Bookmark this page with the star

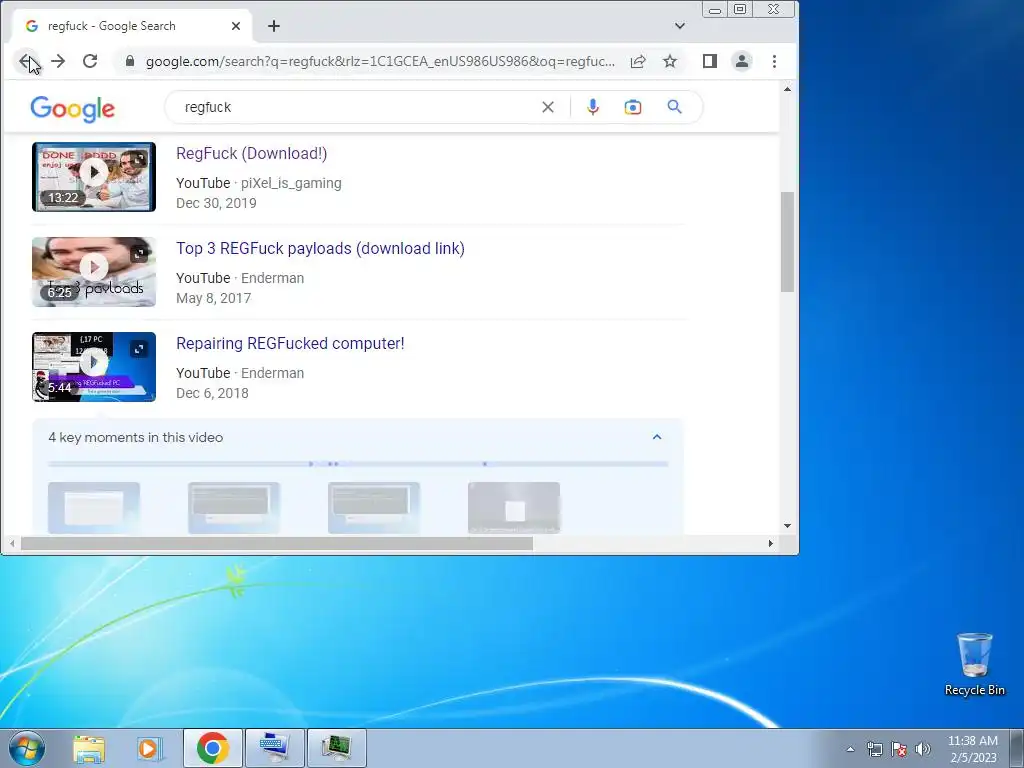pyautogui.click(x=670, y=61)
